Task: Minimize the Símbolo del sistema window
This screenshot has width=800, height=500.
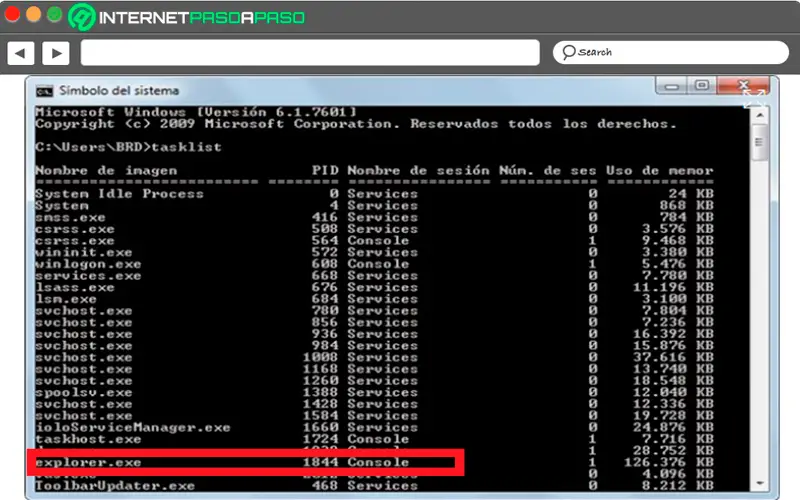Action: pos(671,86)
